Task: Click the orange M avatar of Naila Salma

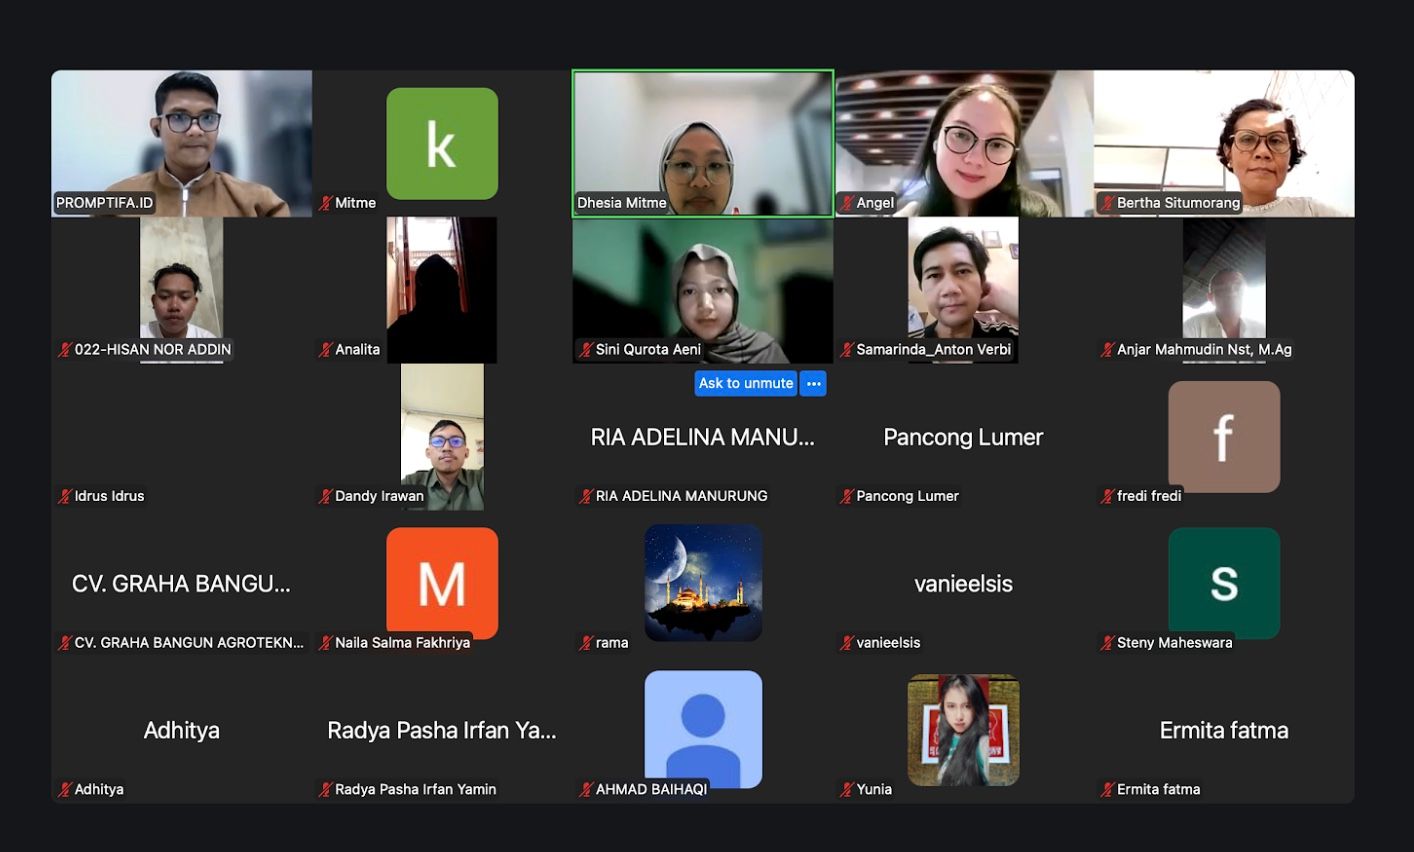Action: [x=442, y=581]
